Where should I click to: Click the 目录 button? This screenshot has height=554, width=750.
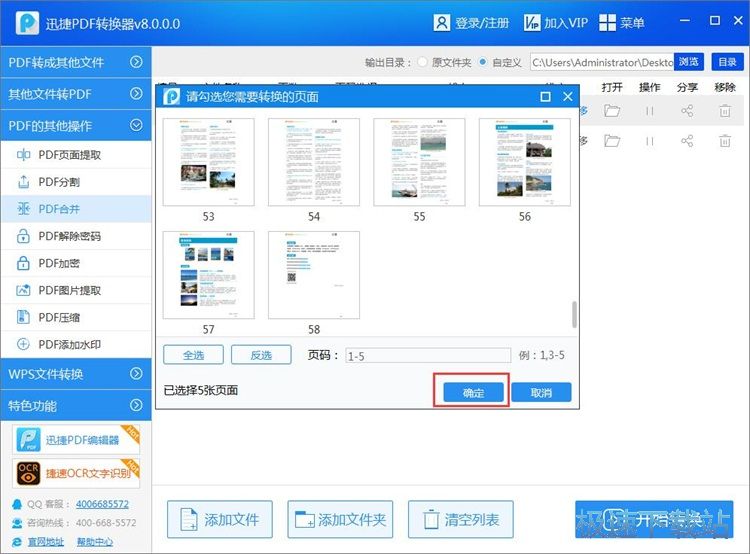(x=727, y=62)
